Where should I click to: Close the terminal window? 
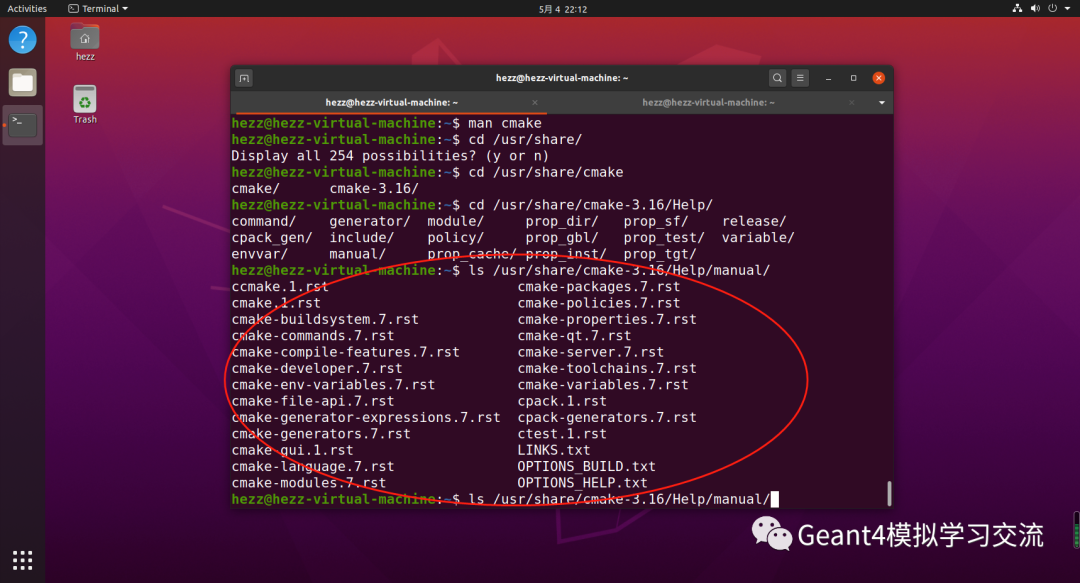coord(878,78)
